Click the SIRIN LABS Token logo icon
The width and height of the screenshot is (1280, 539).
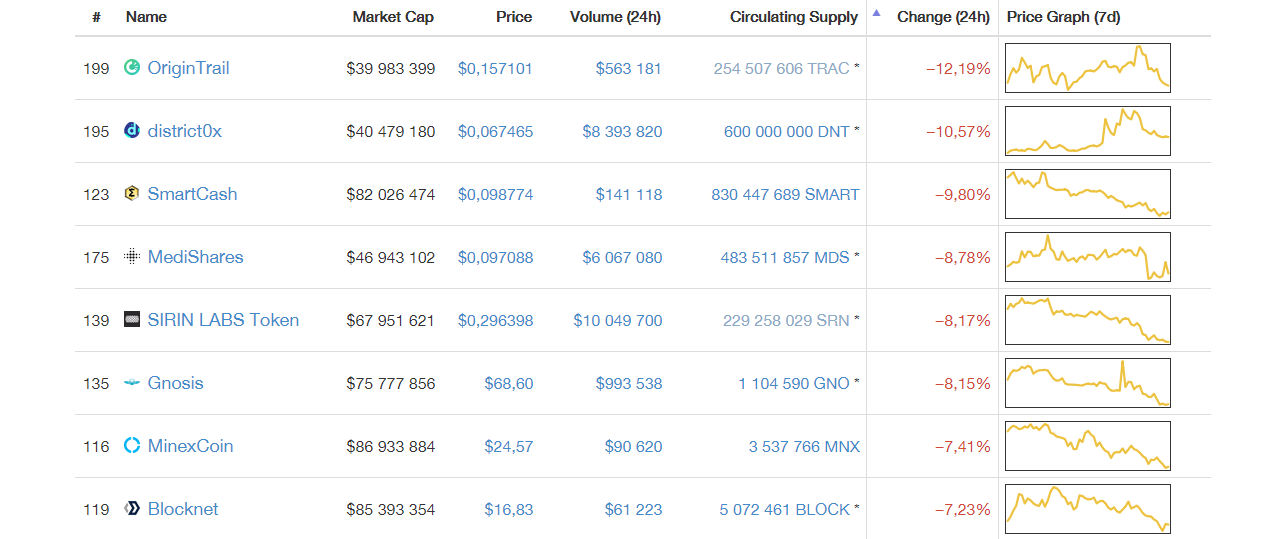point(131,320)
